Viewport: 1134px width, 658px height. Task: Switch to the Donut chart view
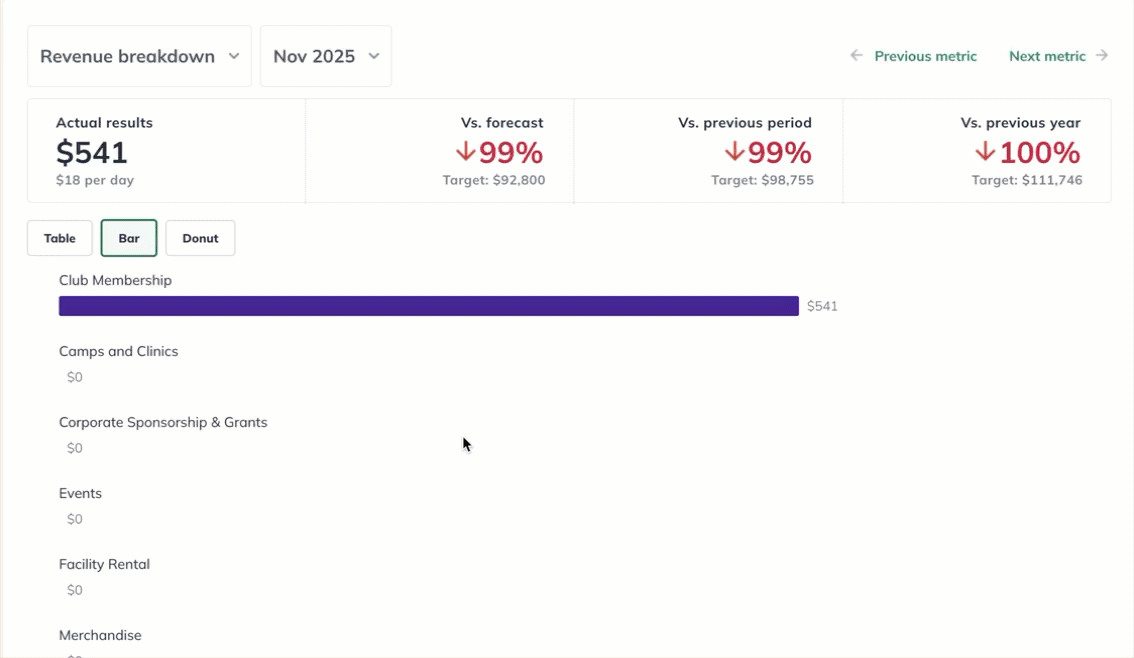200,238
